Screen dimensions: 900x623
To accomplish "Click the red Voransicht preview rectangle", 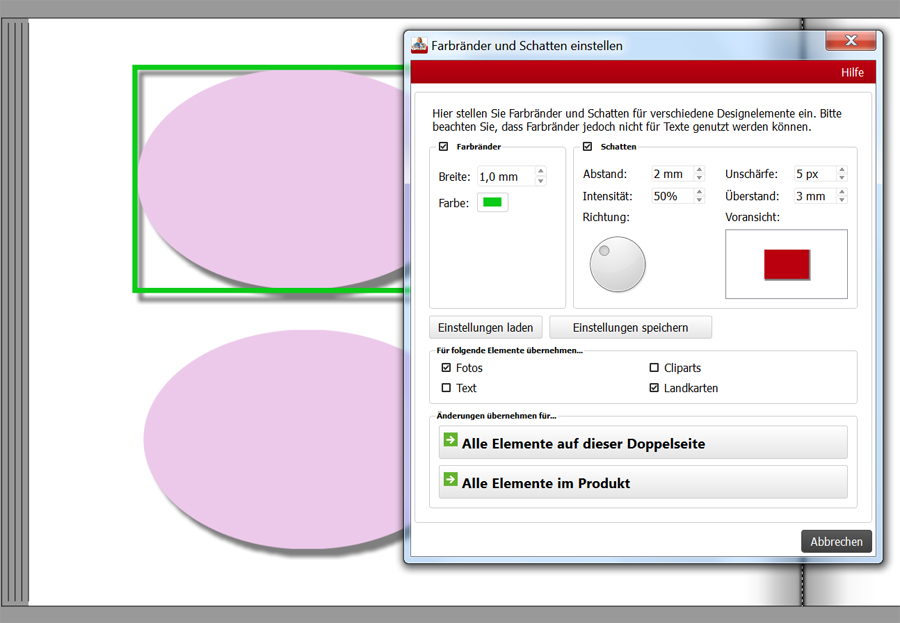I will [x=787, y=265].
